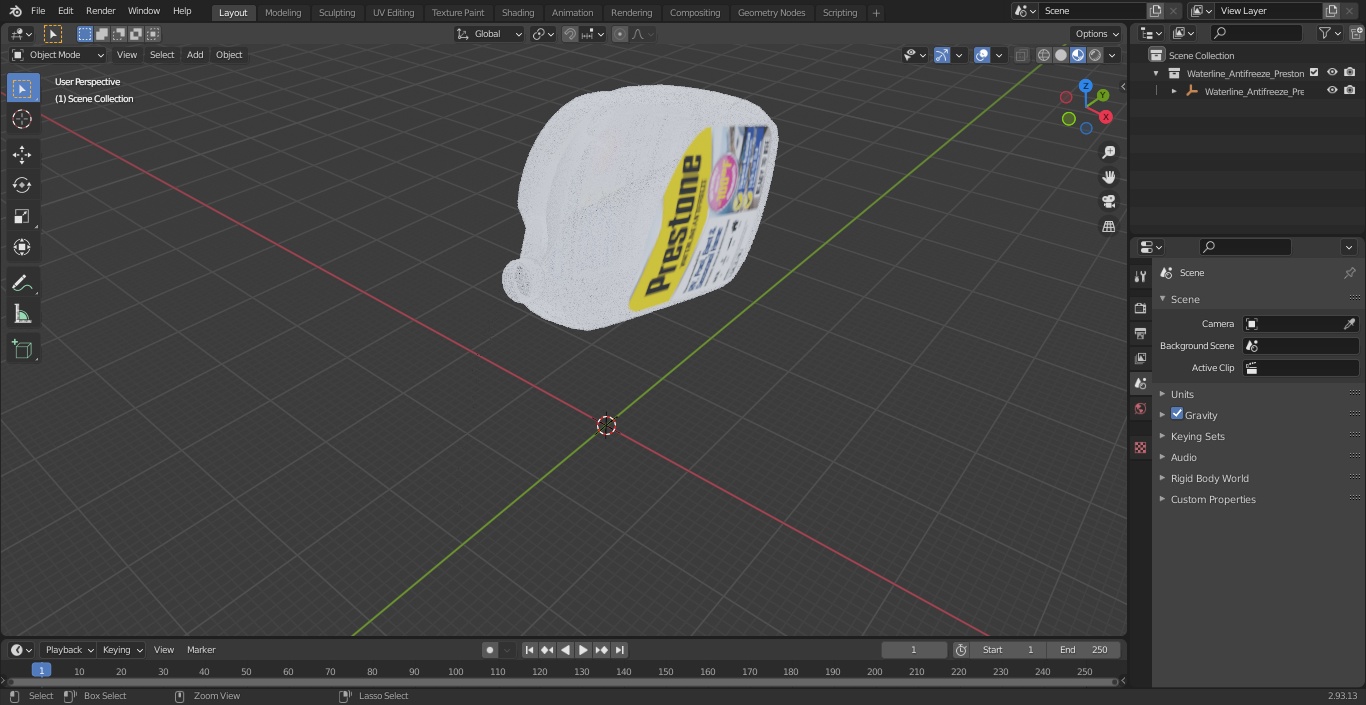Screen dimensions: 1366x705
Task: Activate the Transform tool
Action: 22,247
